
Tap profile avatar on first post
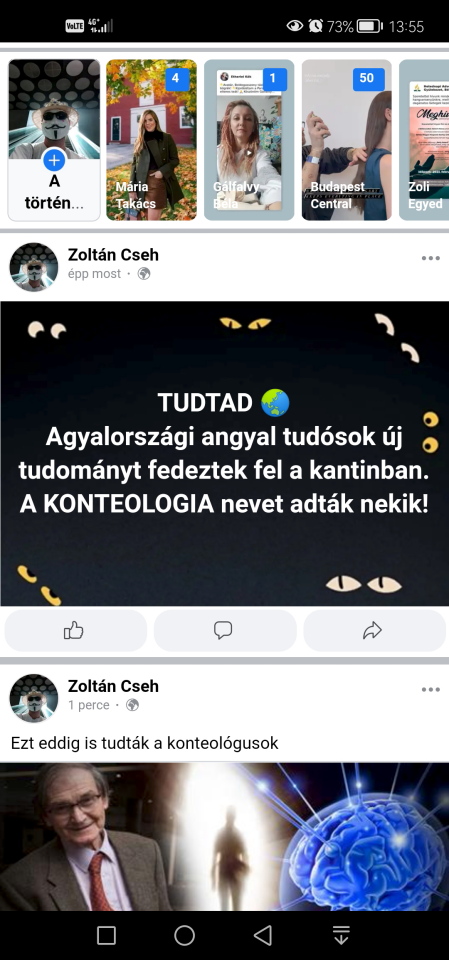tap(34, 267)
